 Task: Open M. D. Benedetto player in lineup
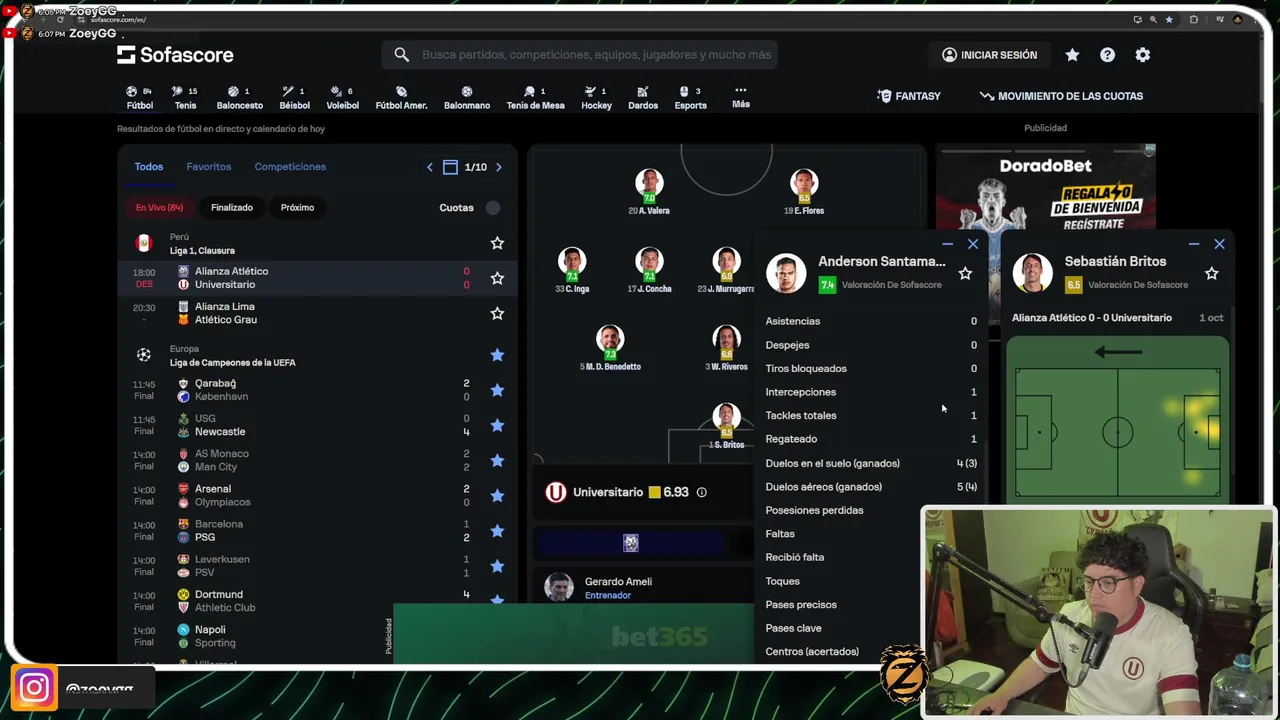610,348
